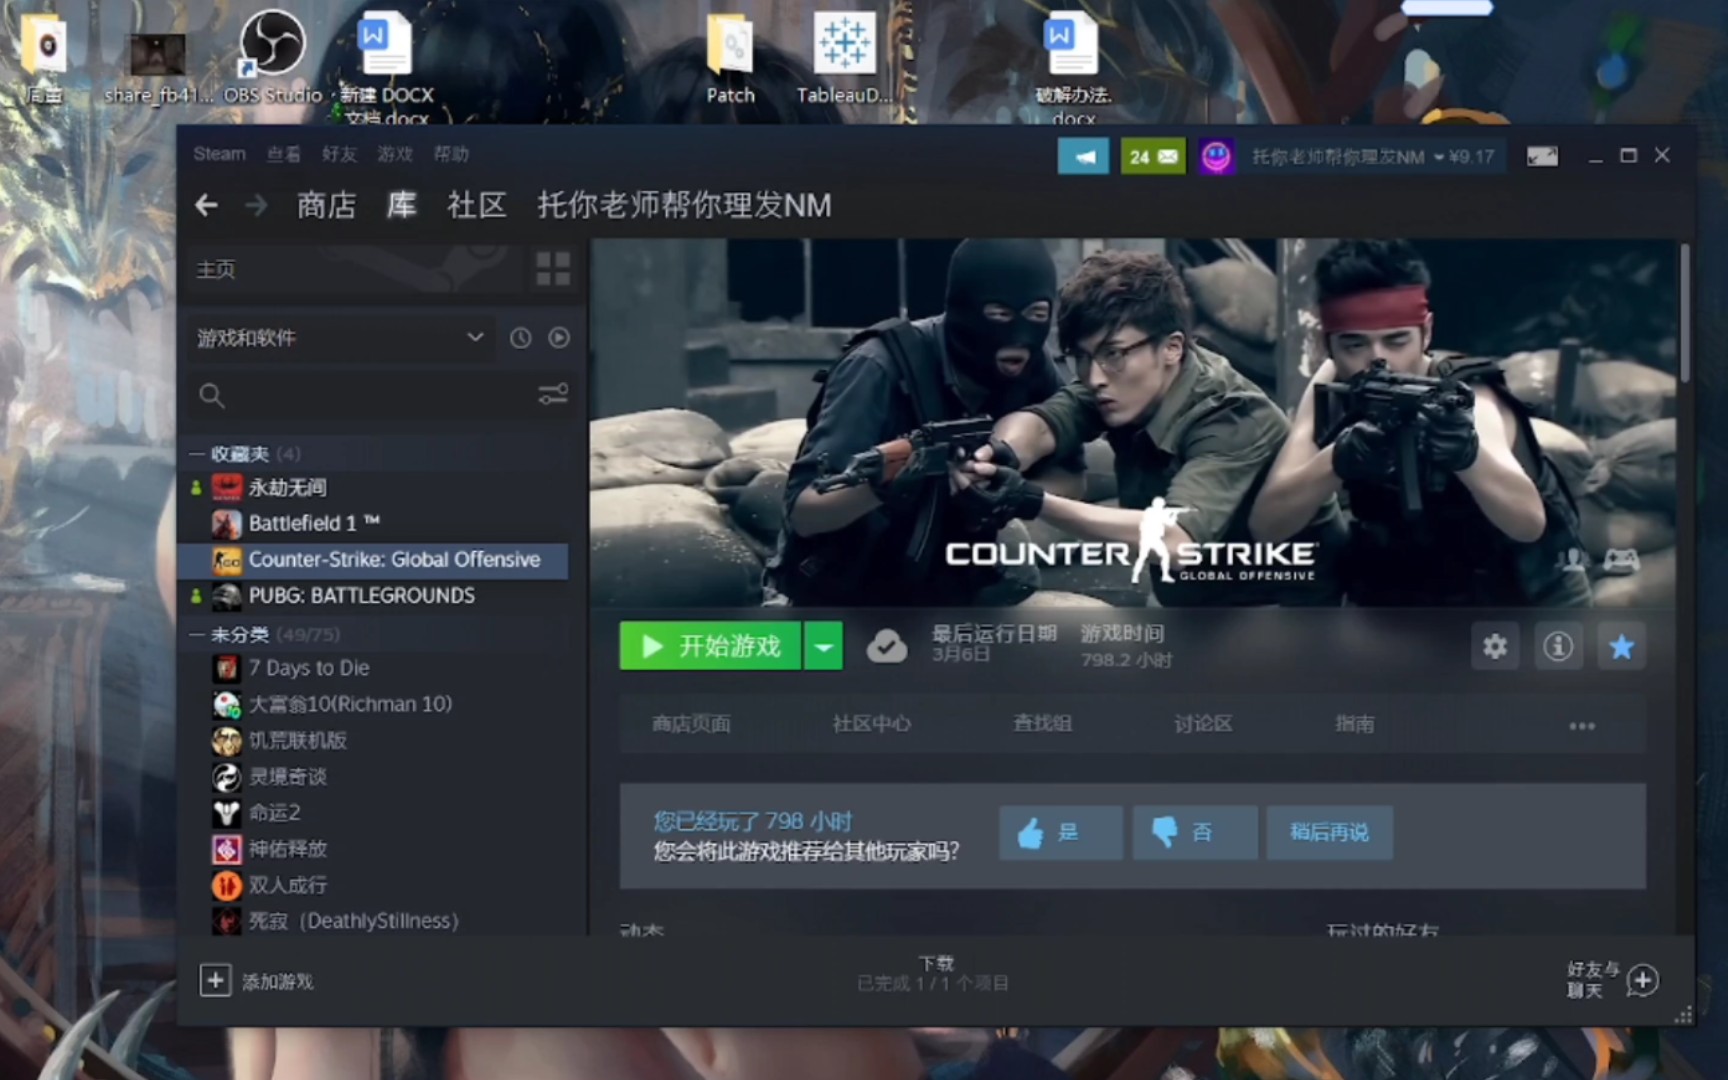Image resolution: width=1728 pixels, height=1080 pixels.
Task: Open announcements with the megaphone icon
Action: [x=1083, y=156]
